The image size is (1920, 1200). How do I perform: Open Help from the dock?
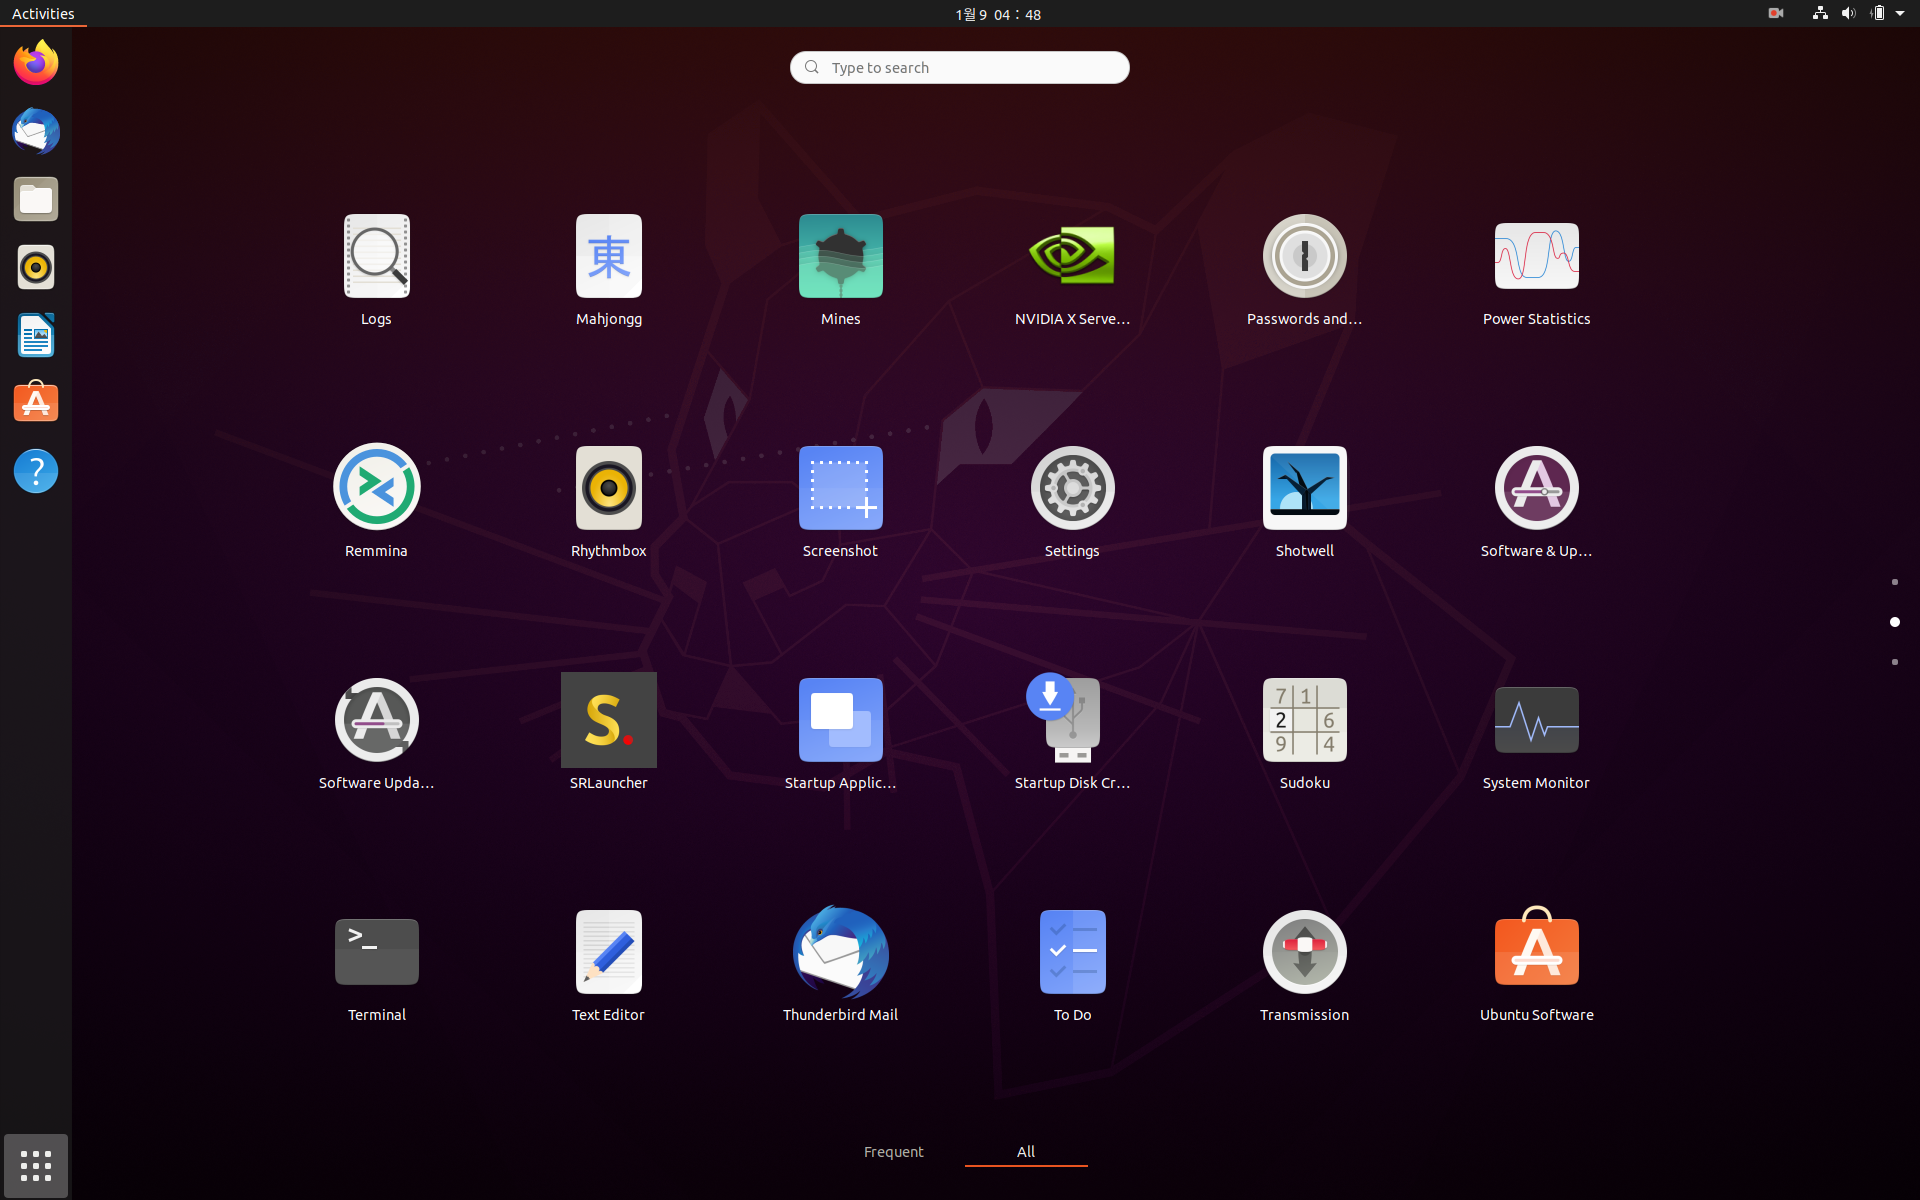(x=36, y=471)
